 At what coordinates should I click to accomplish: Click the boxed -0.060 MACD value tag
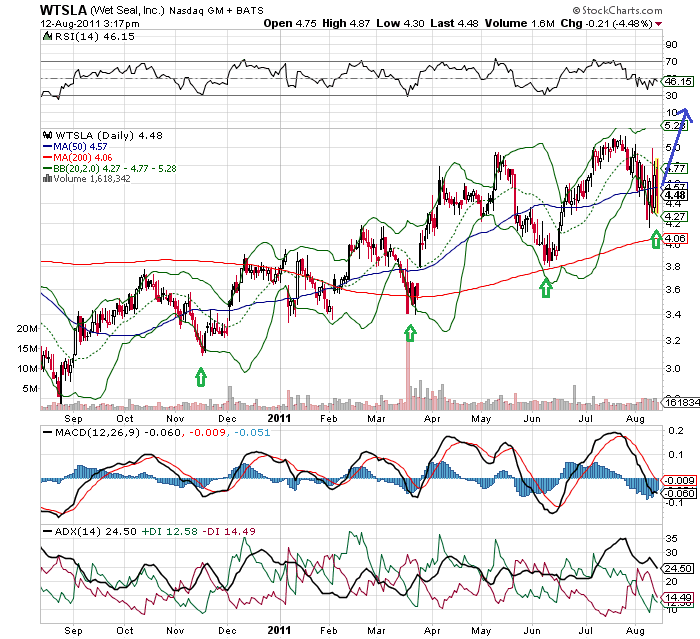pyautogui.click(x=679, y=493)
